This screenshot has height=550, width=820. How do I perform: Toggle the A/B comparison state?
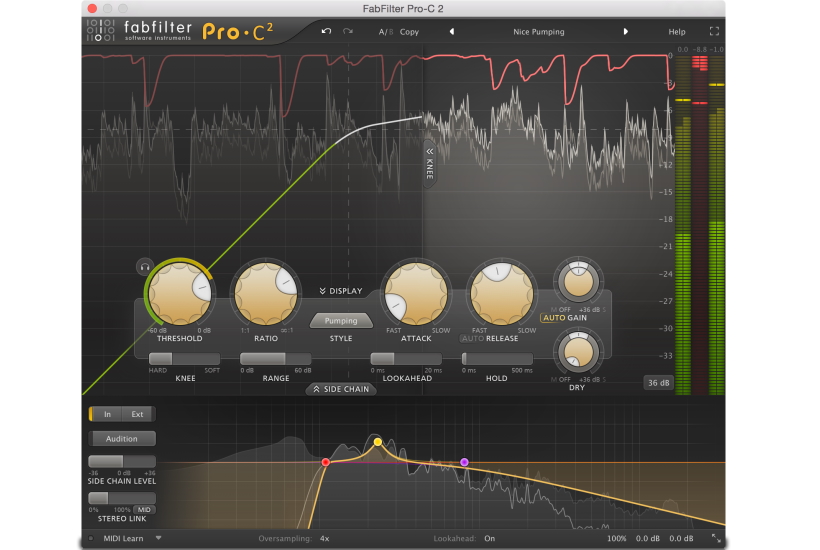click(385, 32)
